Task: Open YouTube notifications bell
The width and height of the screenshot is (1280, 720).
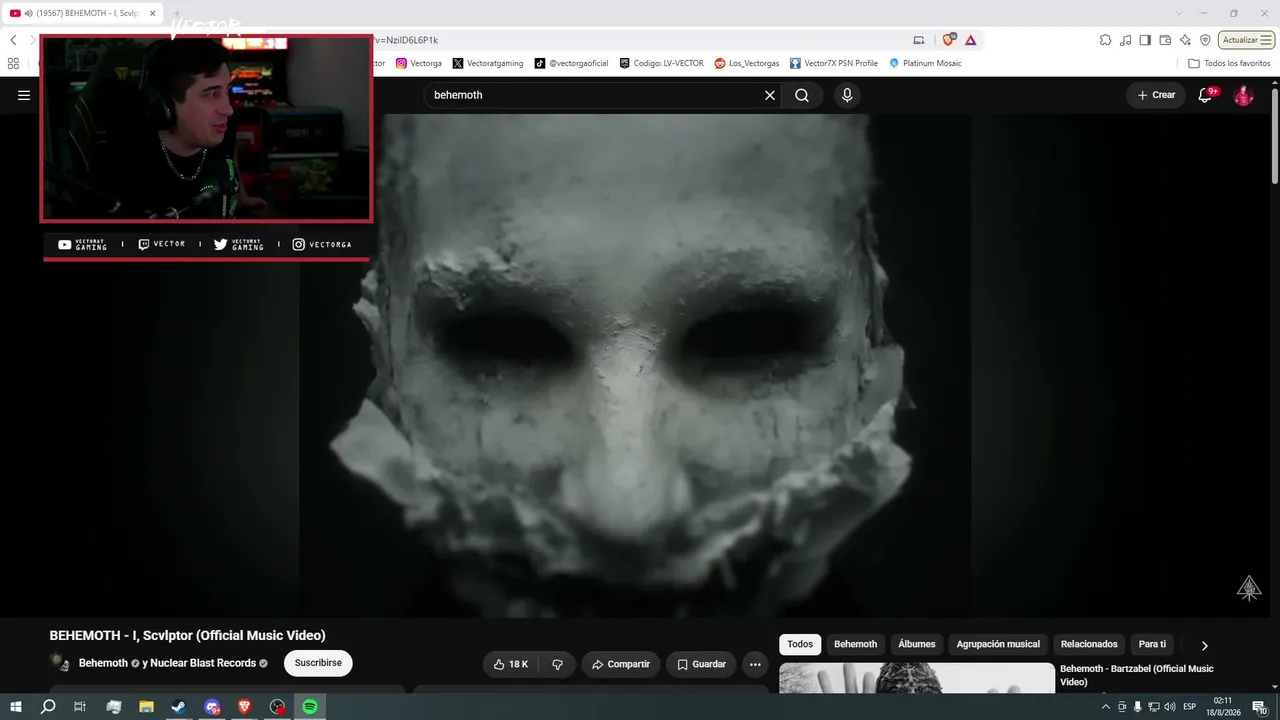Action: 1206,95
